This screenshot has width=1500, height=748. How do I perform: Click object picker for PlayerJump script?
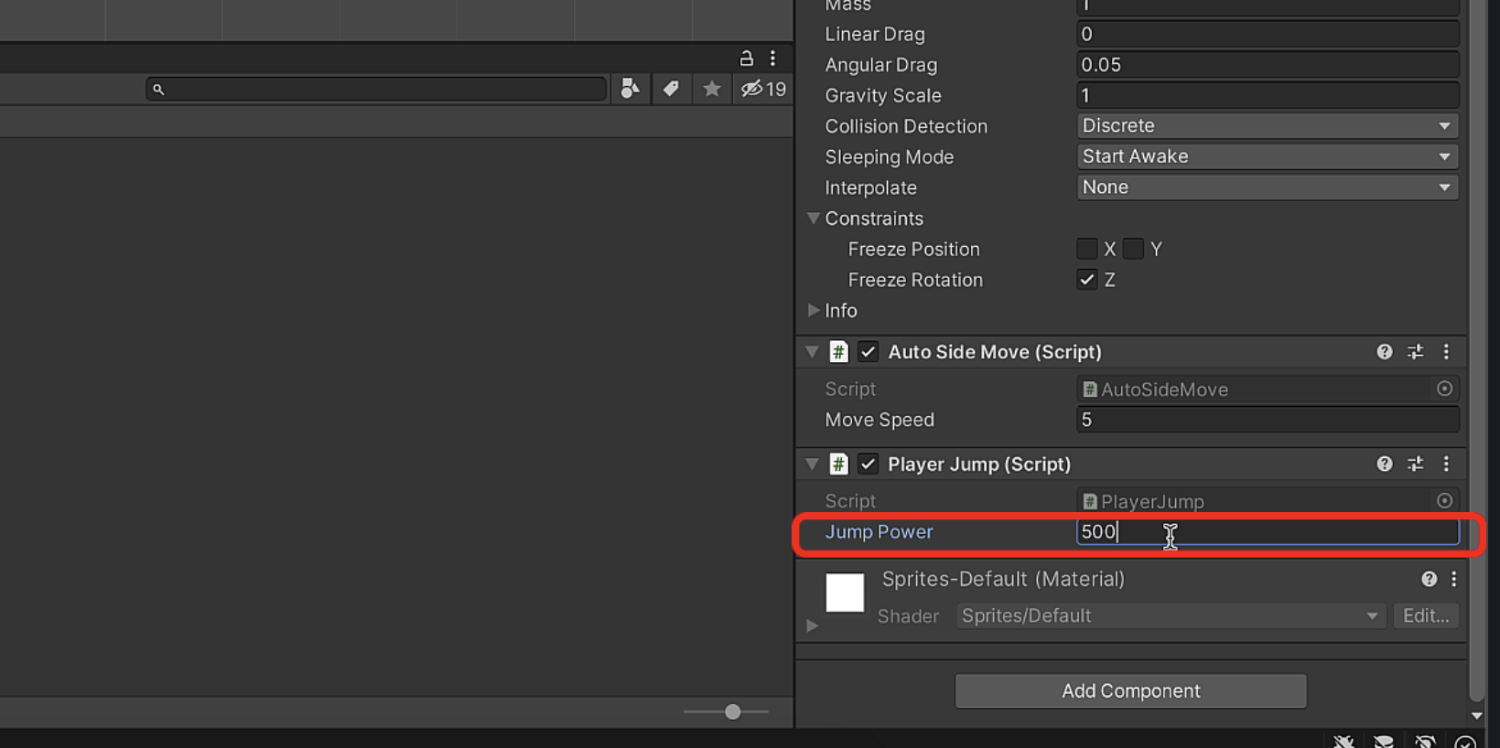[1445, 501]
